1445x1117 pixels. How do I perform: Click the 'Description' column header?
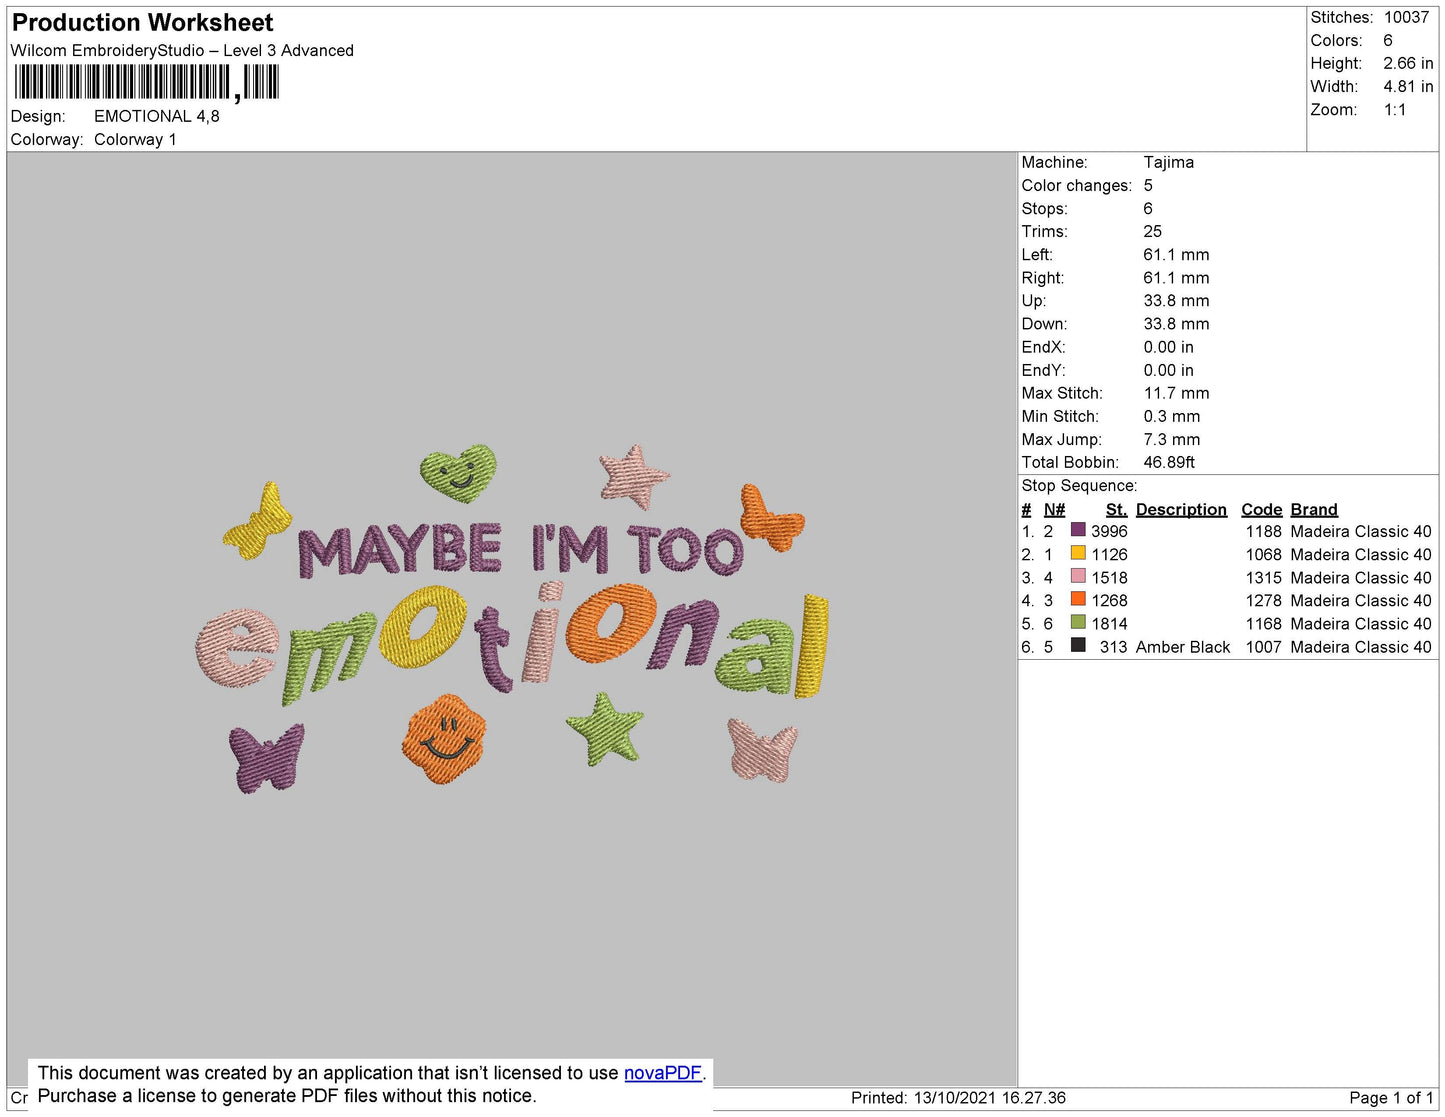click(x=1181, y=509)
